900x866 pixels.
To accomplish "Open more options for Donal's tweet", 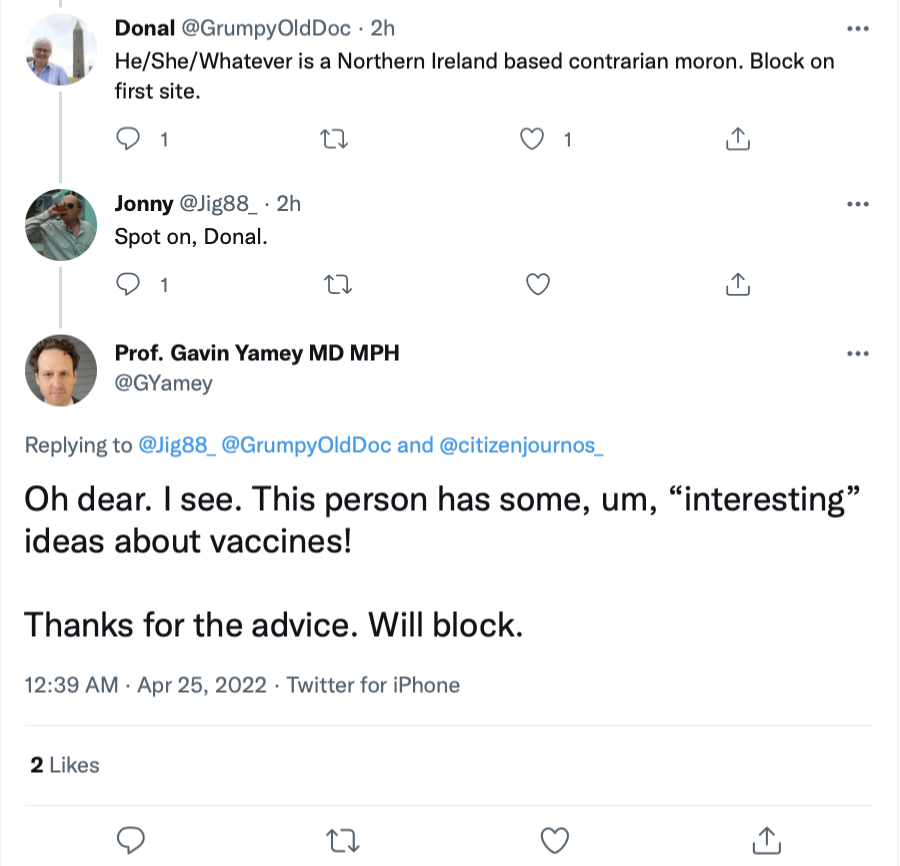I will [x=858, y=28].
